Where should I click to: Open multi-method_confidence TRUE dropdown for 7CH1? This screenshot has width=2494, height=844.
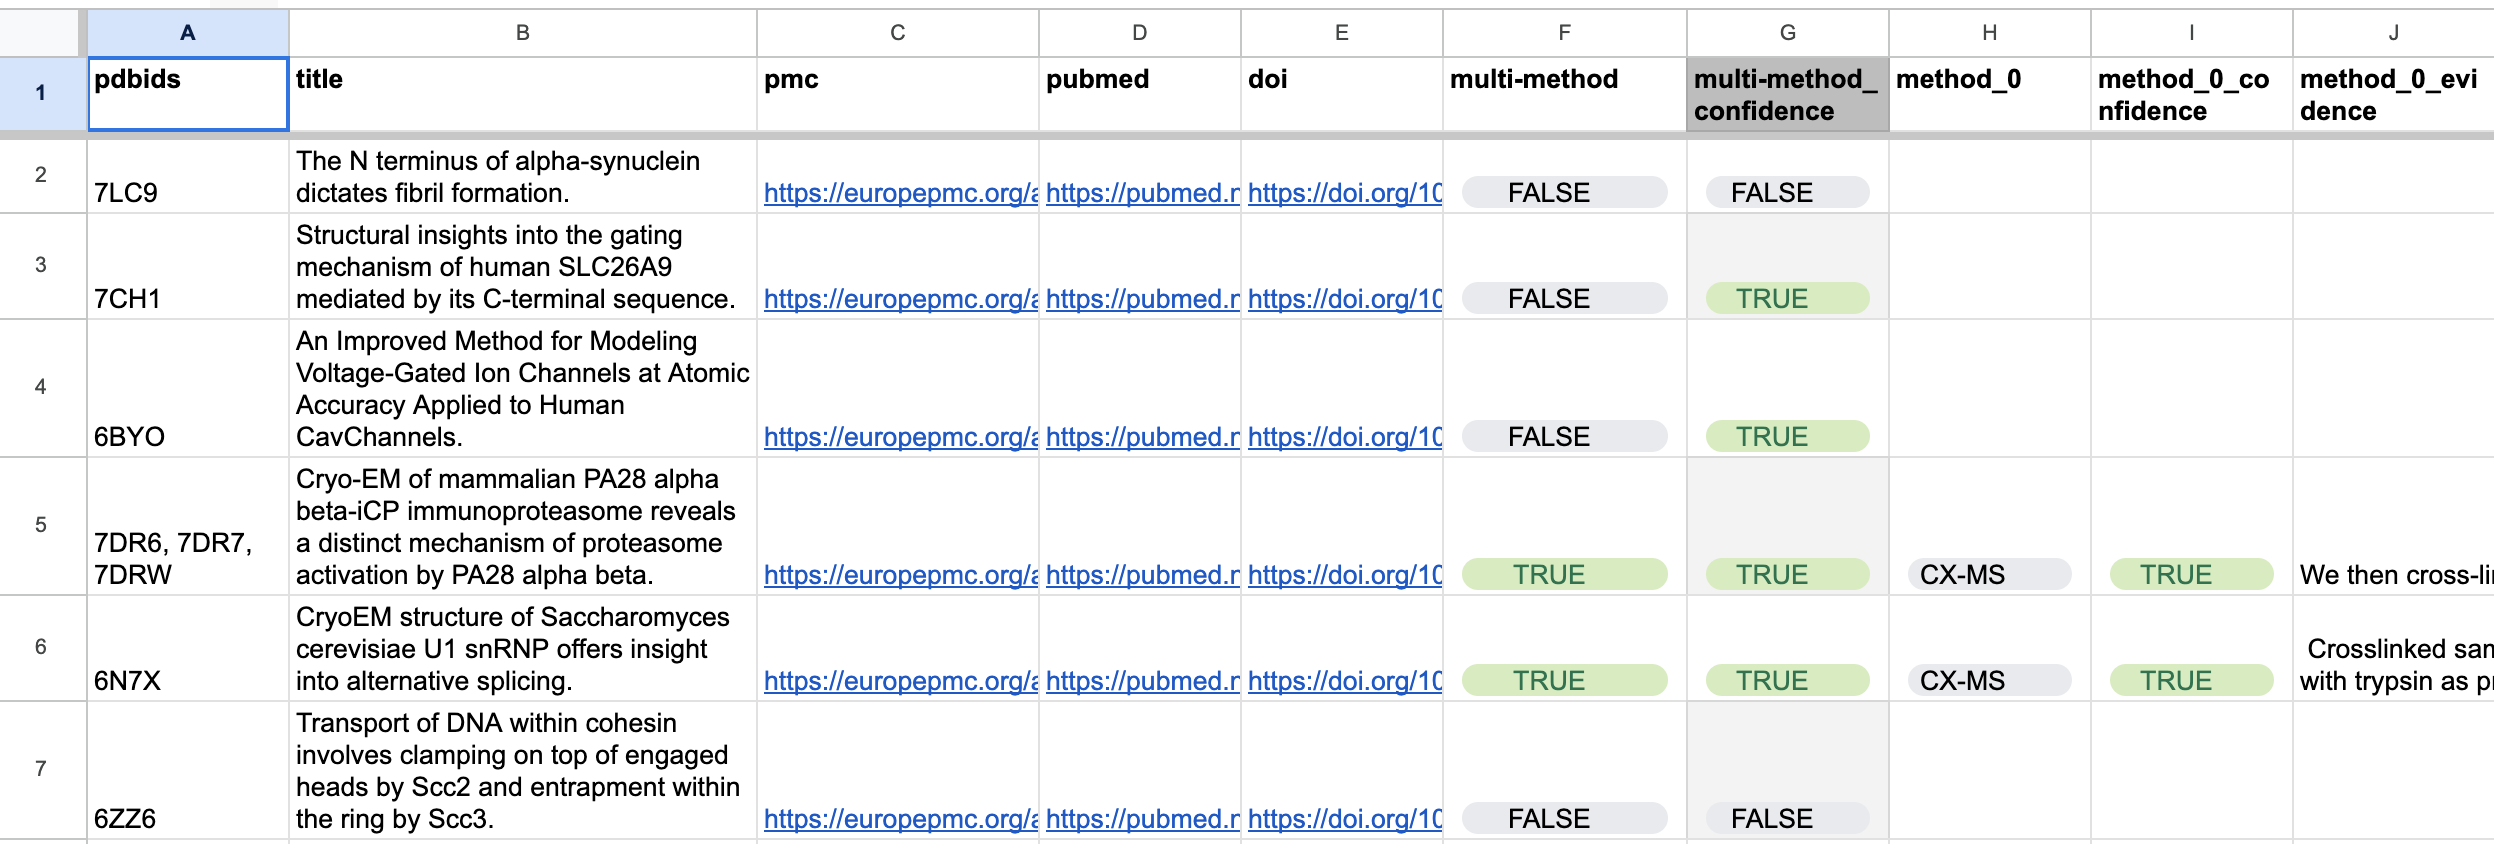click(x=1787, y=298)
